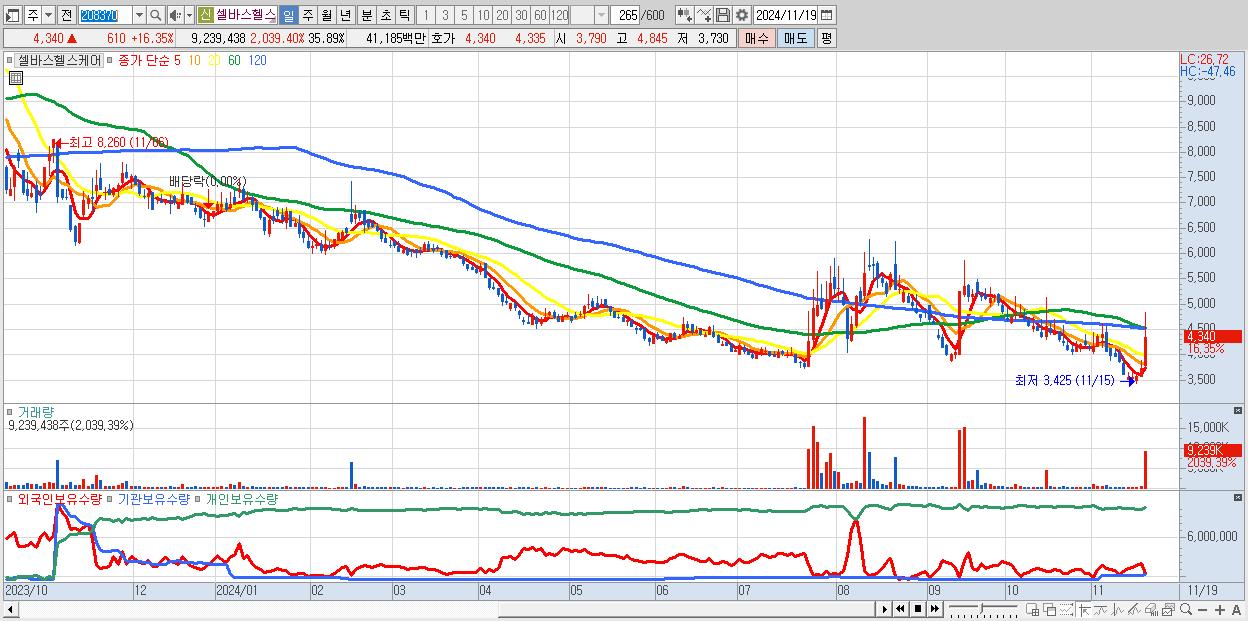1248x621 pixels.
Task: Switch to monthly (월) chart period
Action: 326,15
